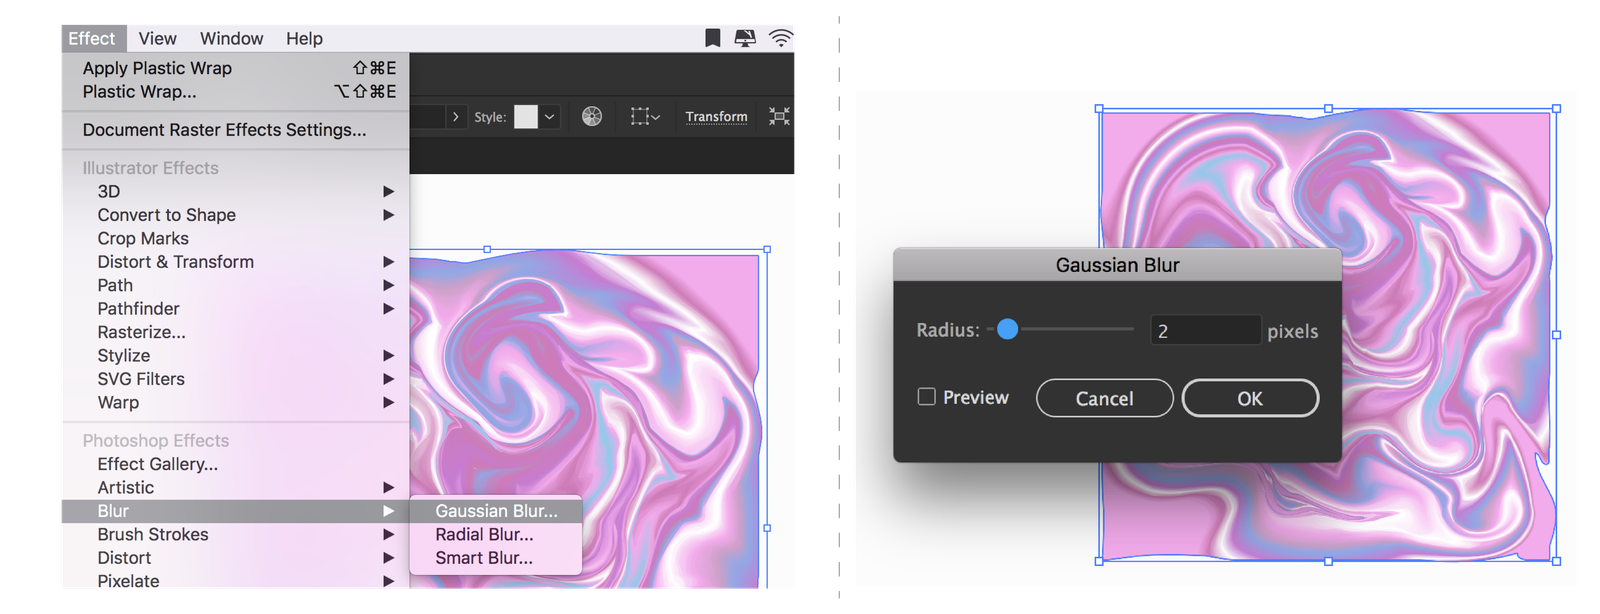
Task: Click the Isolate Selected Object icon
Action: click(x=779, y=117)
